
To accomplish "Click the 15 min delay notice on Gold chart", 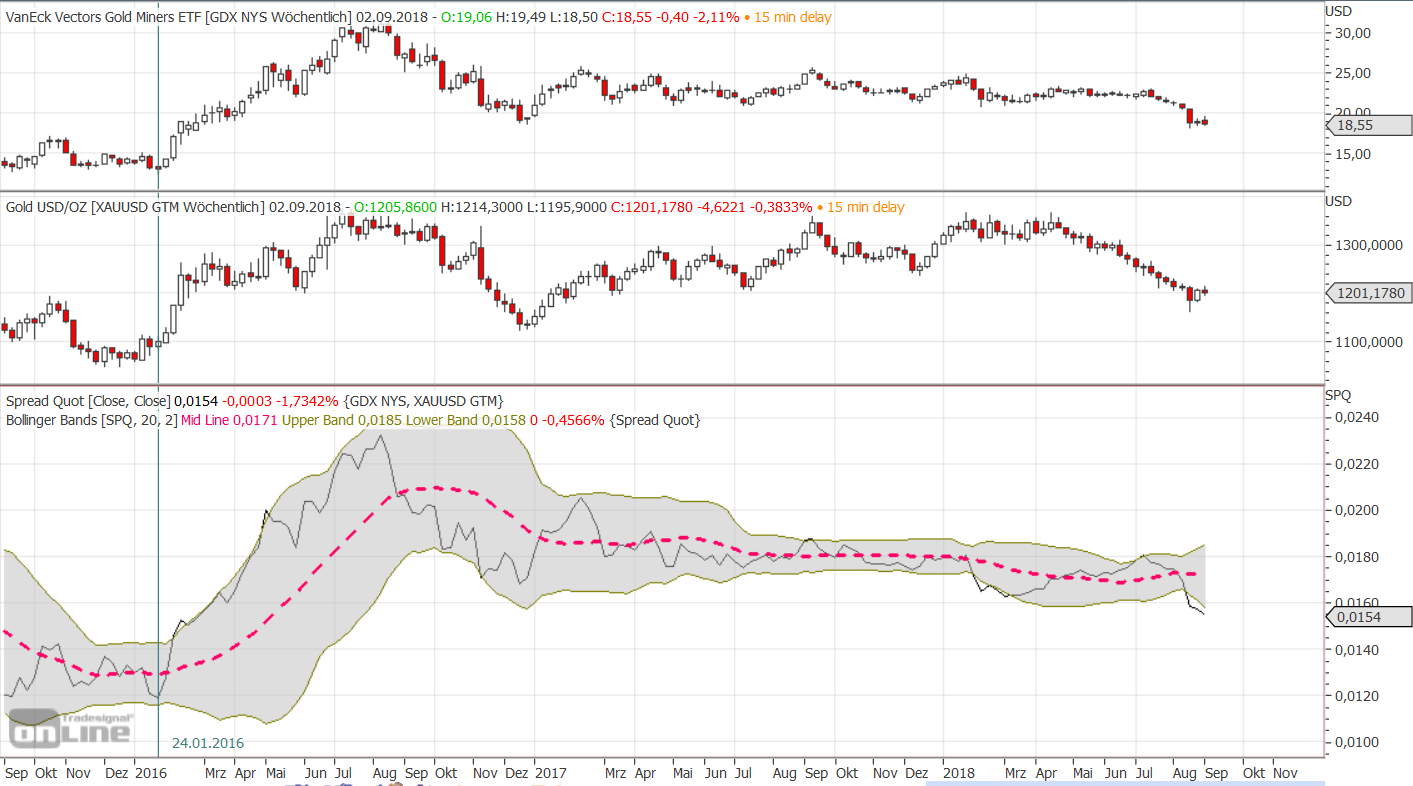I will [860, 207].
